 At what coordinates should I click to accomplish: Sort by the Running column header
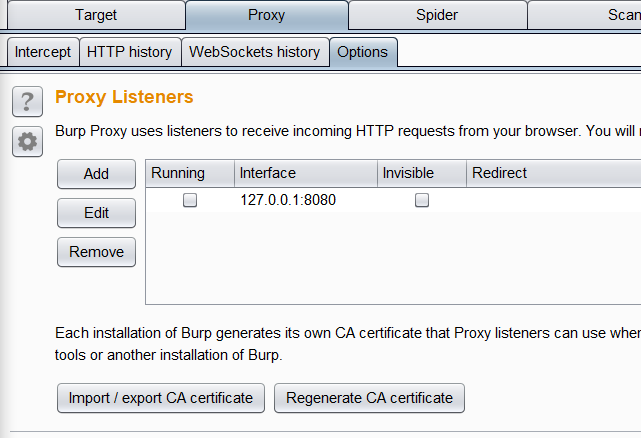(x=190, y=173)
